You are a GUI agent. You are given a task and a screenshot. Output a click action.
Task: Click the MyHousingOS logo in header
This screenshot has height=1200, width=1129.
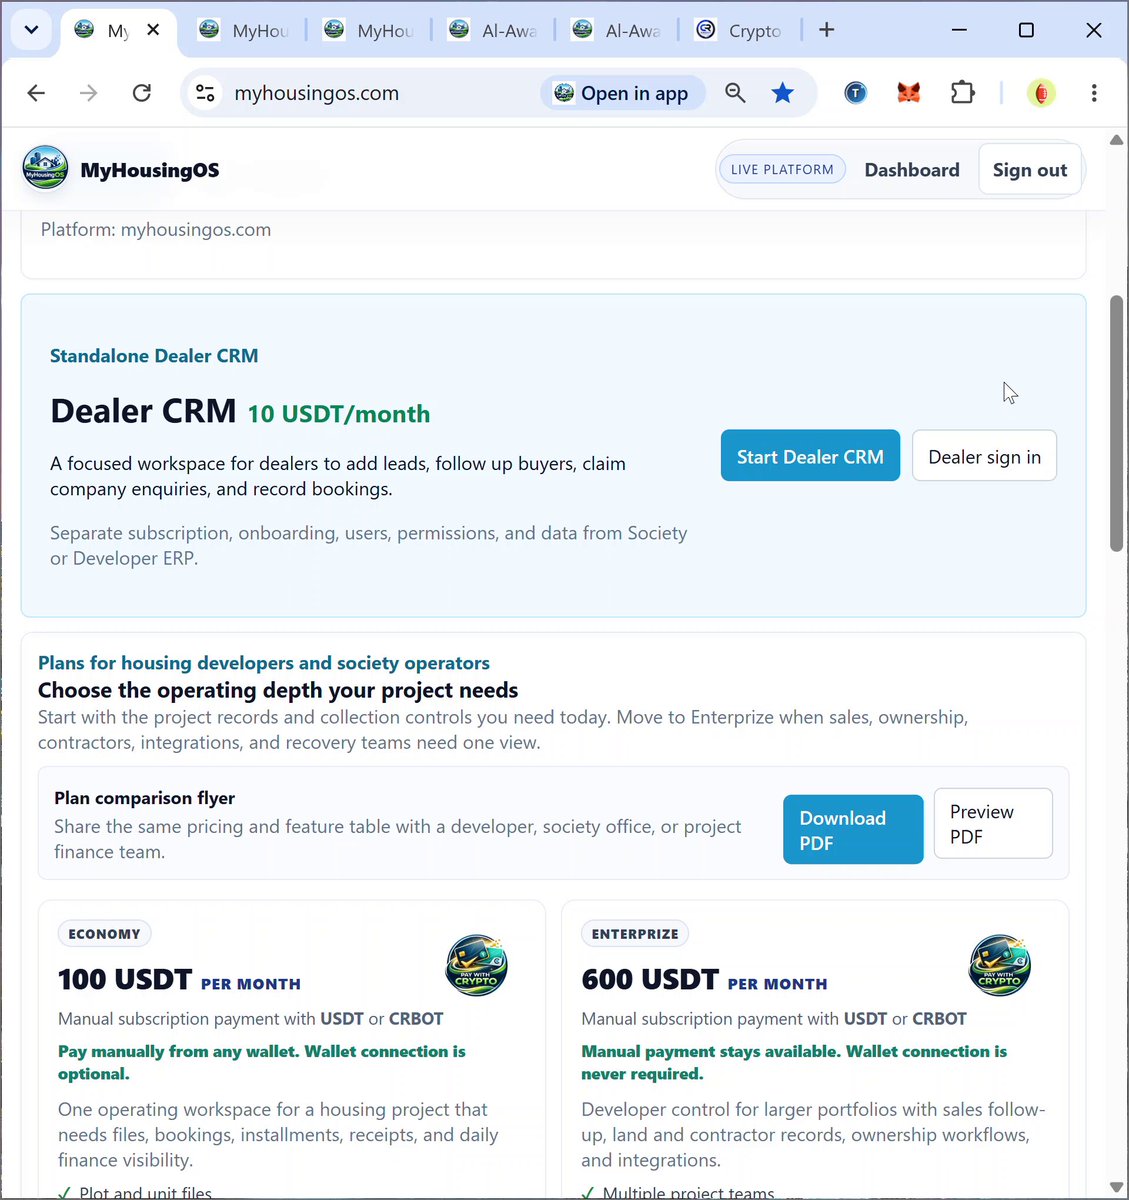click(45, 169)
